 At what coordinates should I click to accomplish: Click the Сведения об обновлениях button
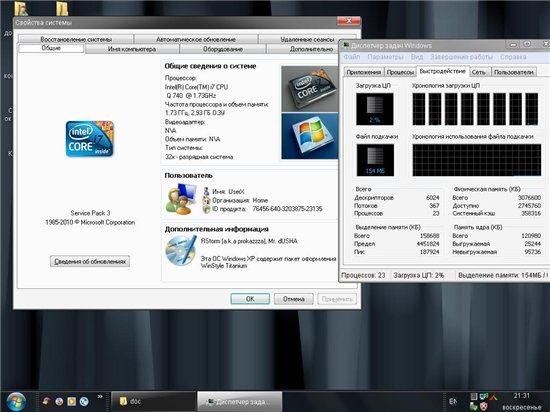pyautogui.click(x=90, y=261)
